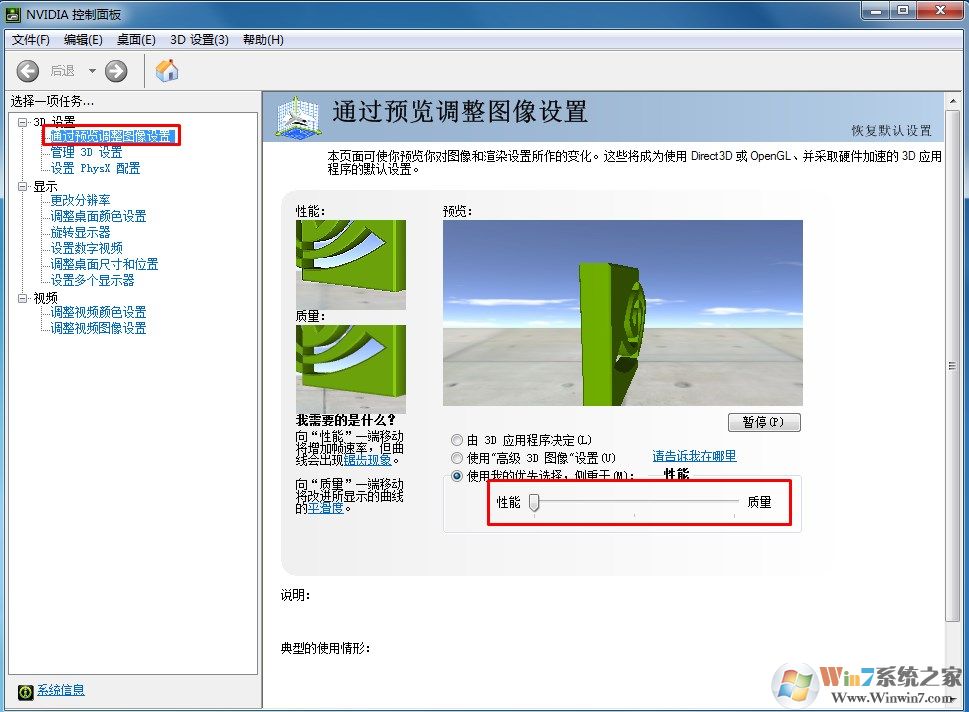Image resolution: width=969 pixels, height=712 pixels.
Task: Click 恢复默认设置 link
Action: 892,130
